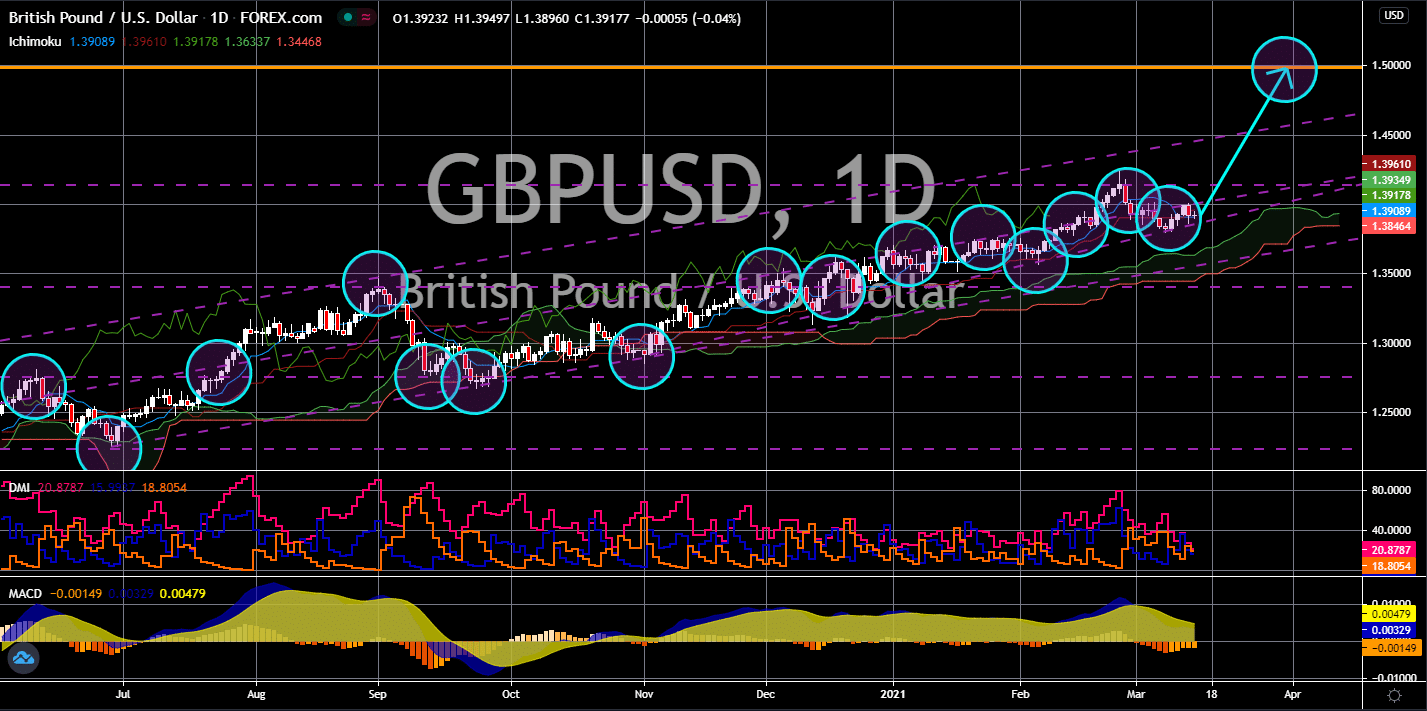This screenshot has width=1427, height=711.
Task: Click the Ichimoku indicator legend label
Action: pos(35,42)
